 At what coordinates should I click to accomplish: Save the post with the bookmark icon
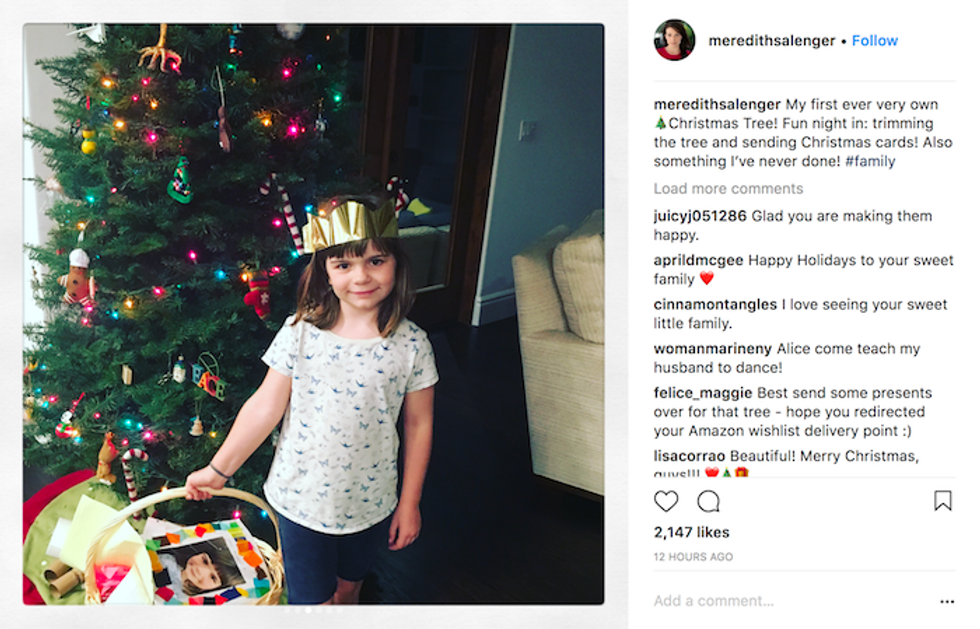[x=942, y=500]
